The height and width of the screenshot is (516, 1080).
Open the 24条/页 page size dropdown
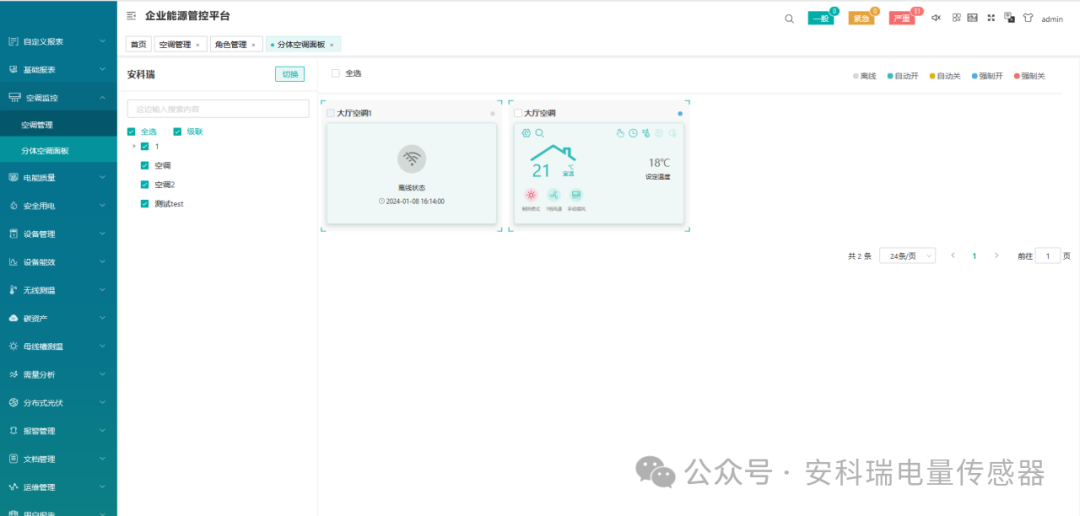[x=908, y=256]
